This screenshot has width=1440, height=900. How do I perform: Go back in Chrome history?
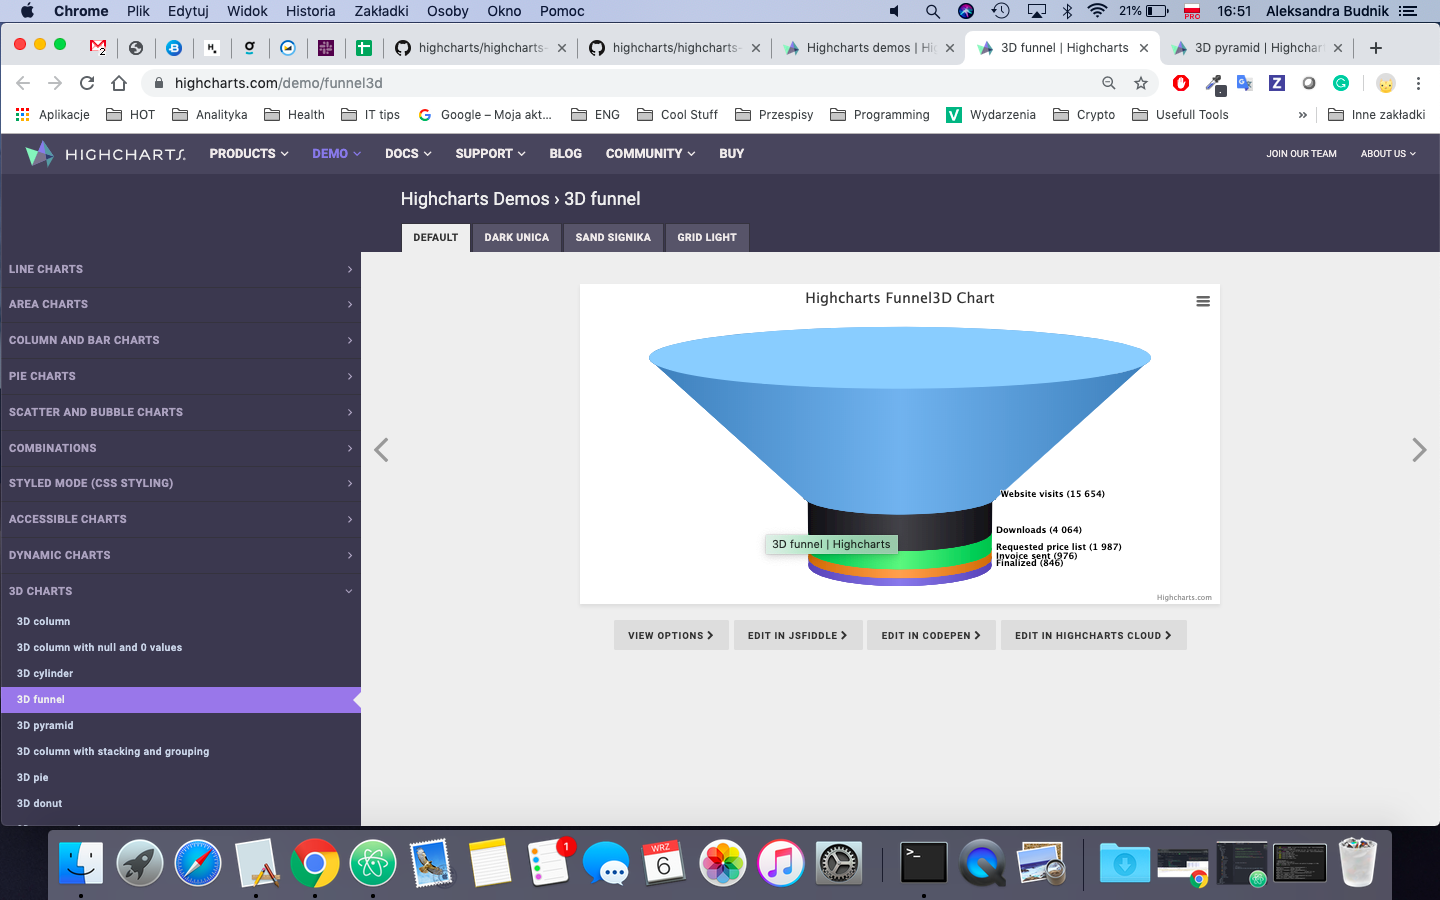click(x=23, y=83)
